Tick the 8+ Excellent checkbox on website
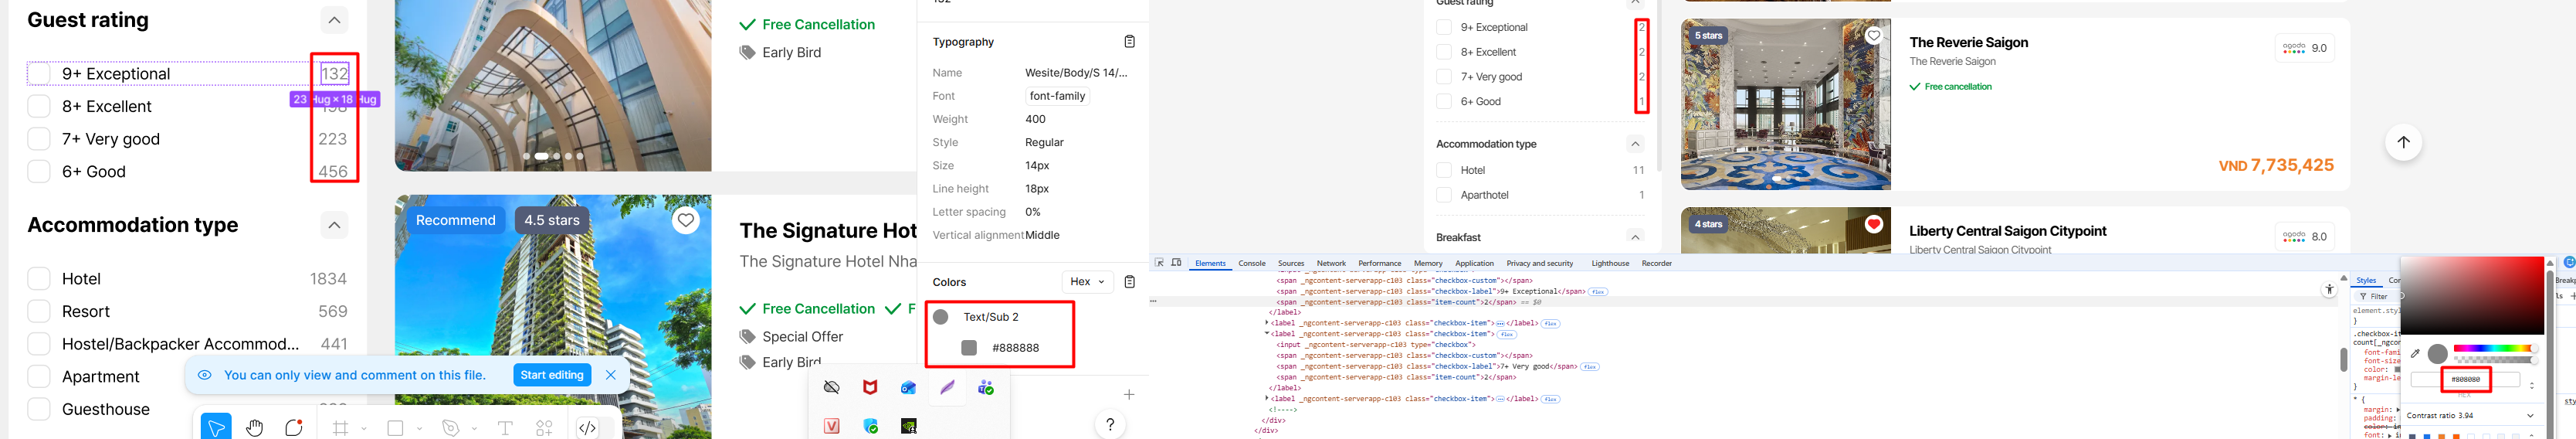Viewport: 2576px width, 439px height. tap(1443, 52)
